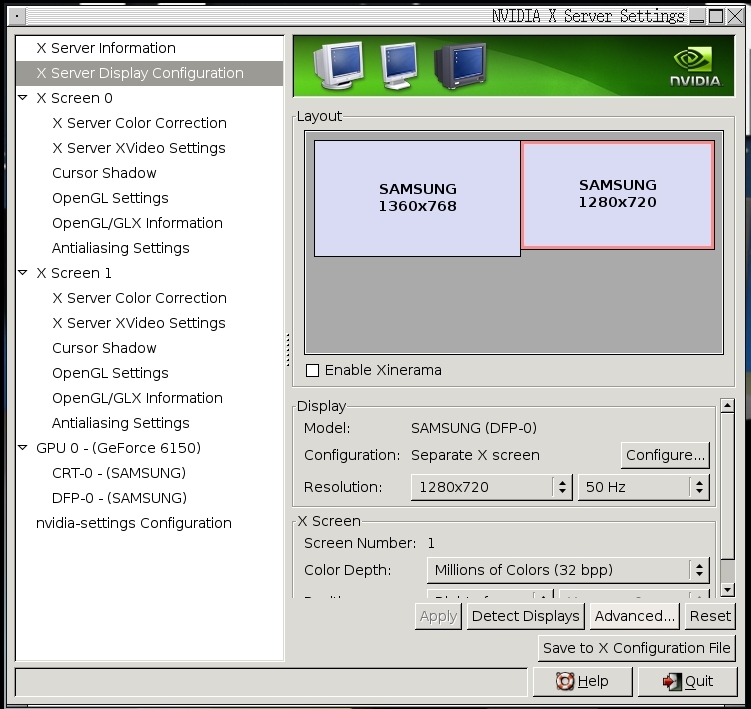
Task: Maximize the NVIDIA X Server Settings window
Action: tap(716, 16)
